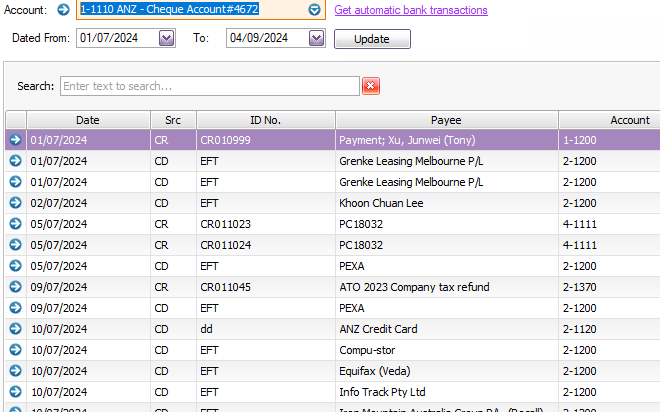The image size is (660, 412).
Task: Clear search with the red X icon
Action: tap(371, 87)
